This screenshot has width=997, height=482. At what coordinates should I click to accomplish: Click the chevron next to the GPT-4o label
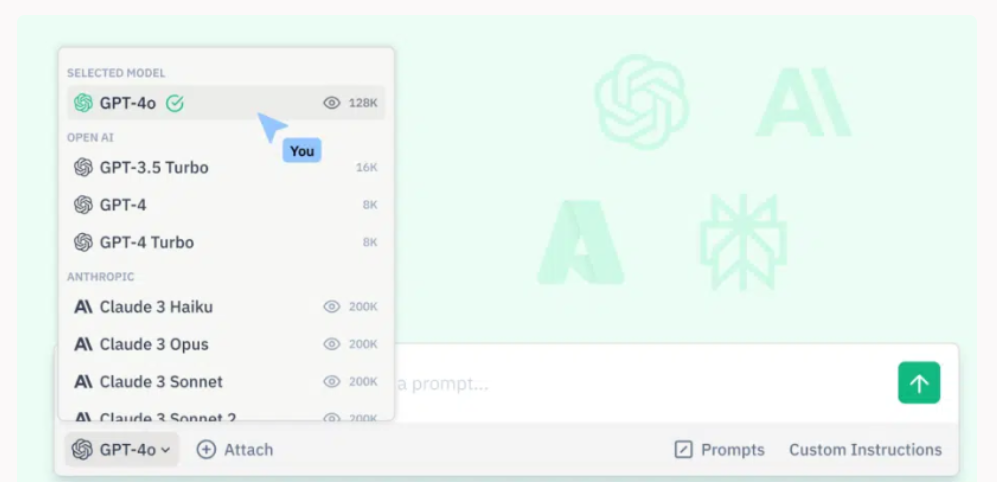[x=165, y=450]
